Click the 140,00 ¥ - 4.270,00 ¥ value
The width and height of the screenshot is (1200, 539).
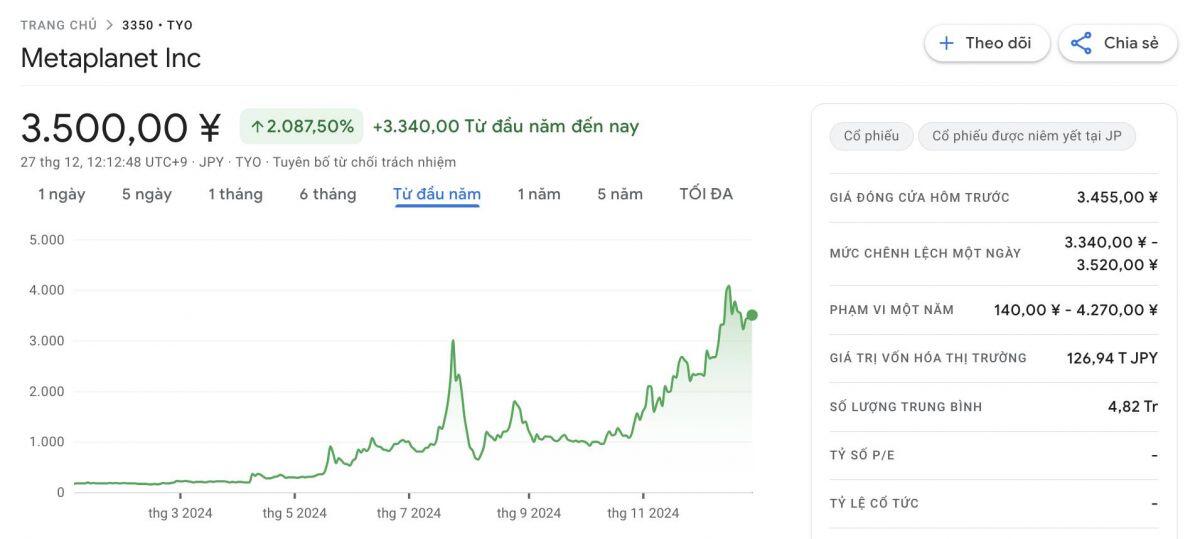click(x=1076, y=310)
